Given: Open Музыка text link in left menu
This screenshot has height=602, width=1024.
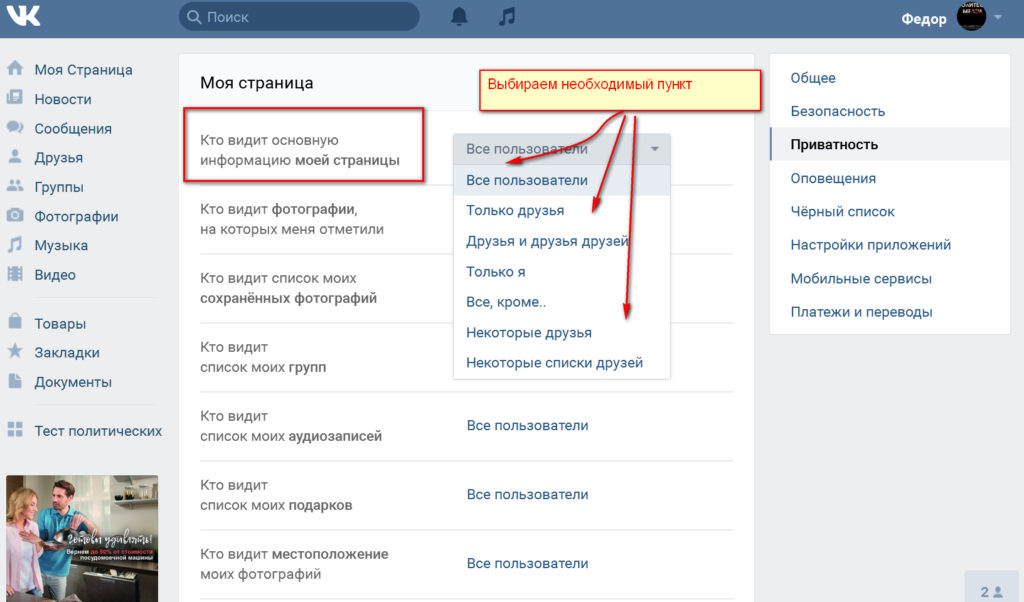Looking at the screenshot, I should click(x=61, y=246).
